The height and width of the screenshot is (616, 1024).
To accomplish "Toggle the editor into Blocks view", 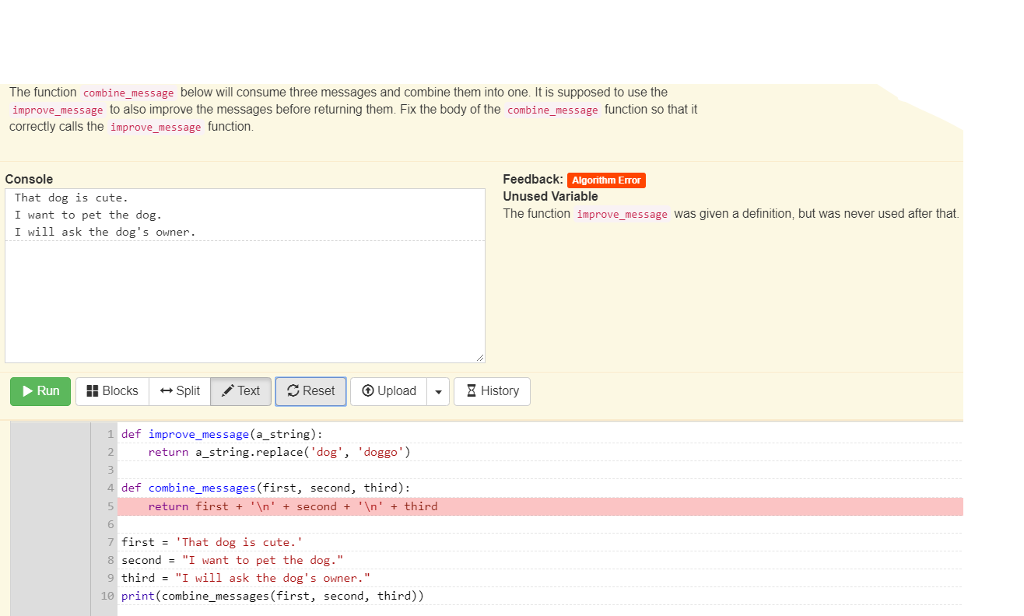I will pos(111,391).
